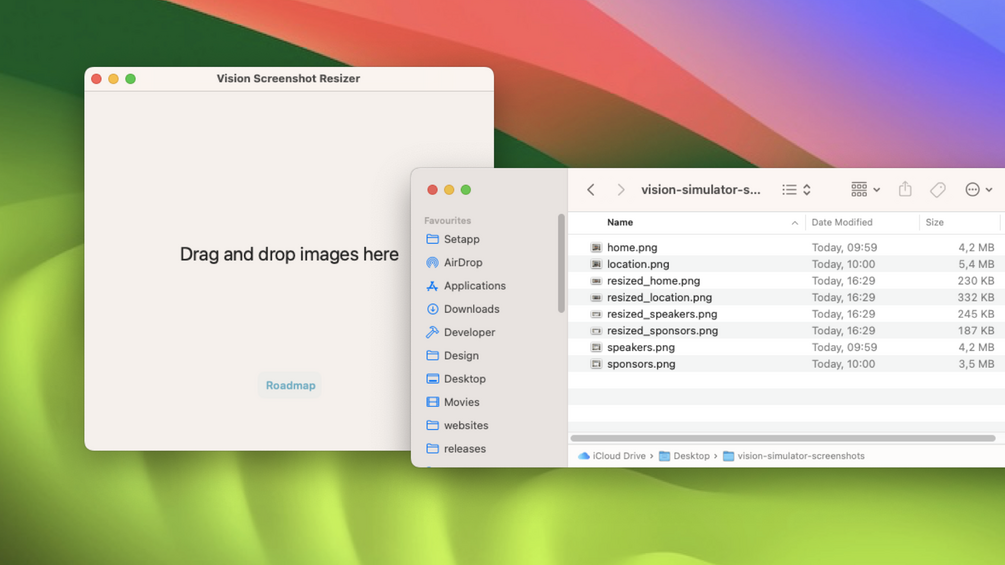Open releases folder in the Finder sidebar
1005x565 pixels.
click(x=456, y=448)
